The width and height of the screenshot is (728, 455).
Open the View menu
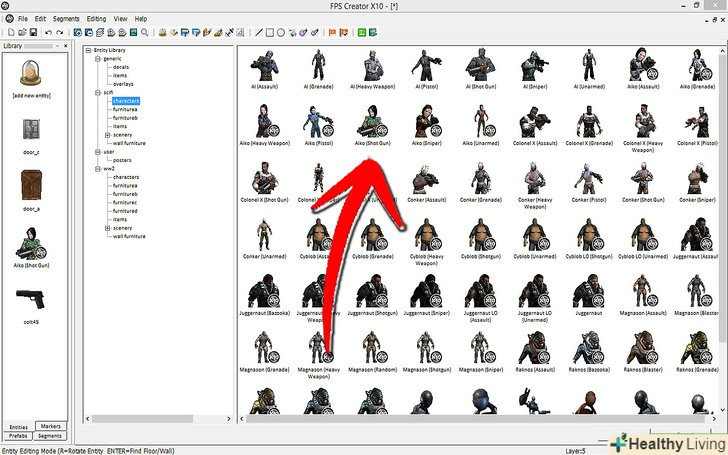[x=120, y=19]
